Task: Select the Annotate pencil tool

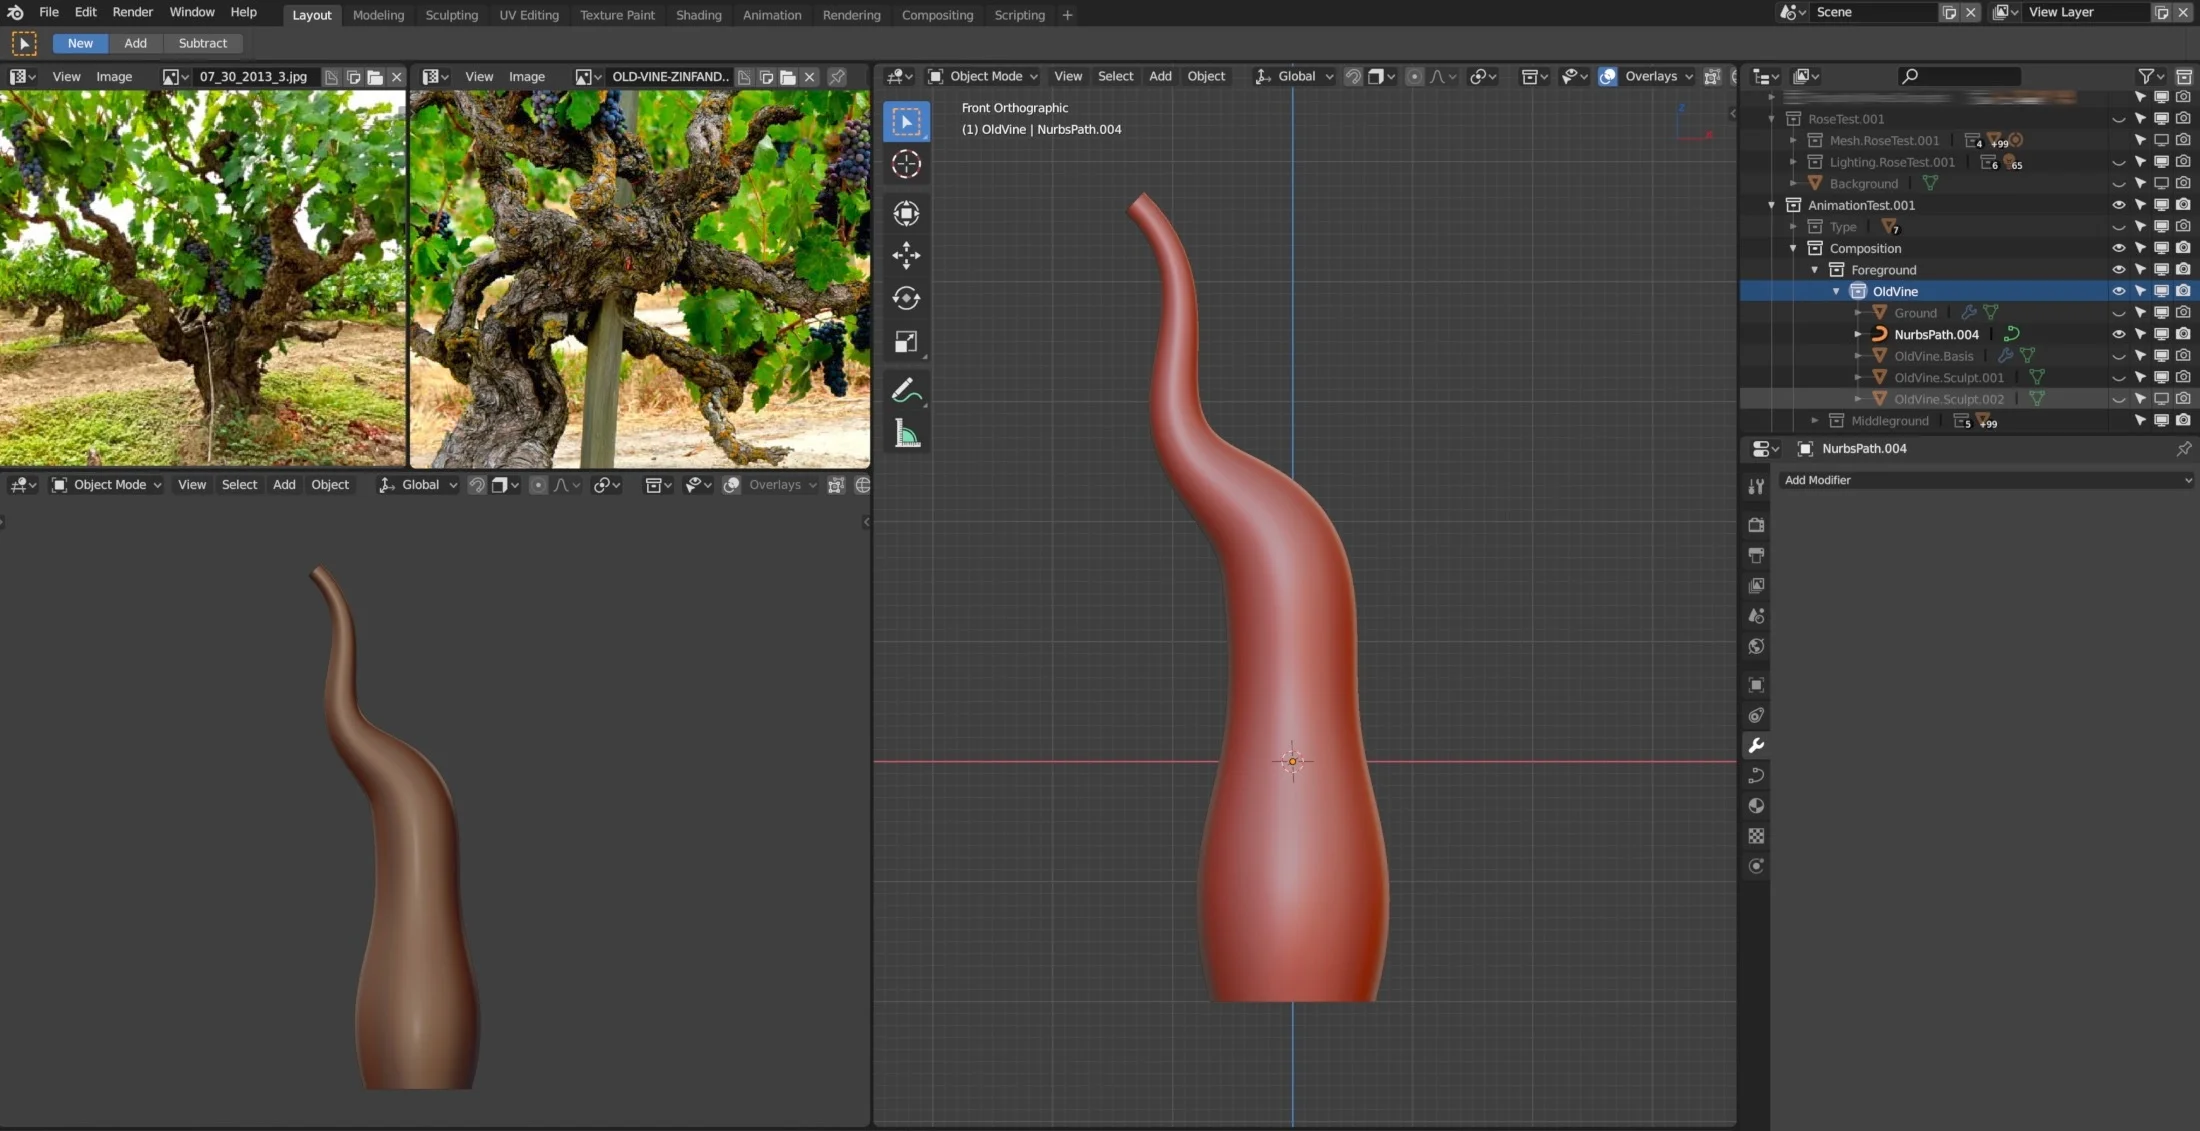Action: click(x=906, y=391)
